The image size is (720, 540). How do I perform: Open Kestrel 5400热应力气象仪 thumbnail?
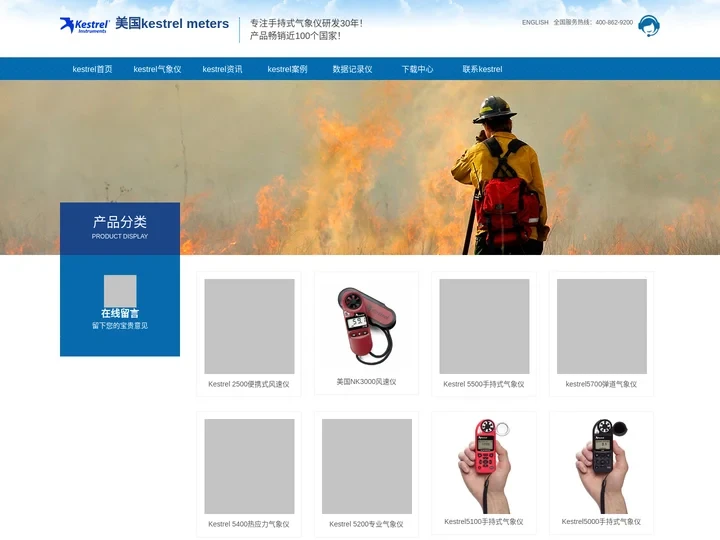(x=249, y=466)
